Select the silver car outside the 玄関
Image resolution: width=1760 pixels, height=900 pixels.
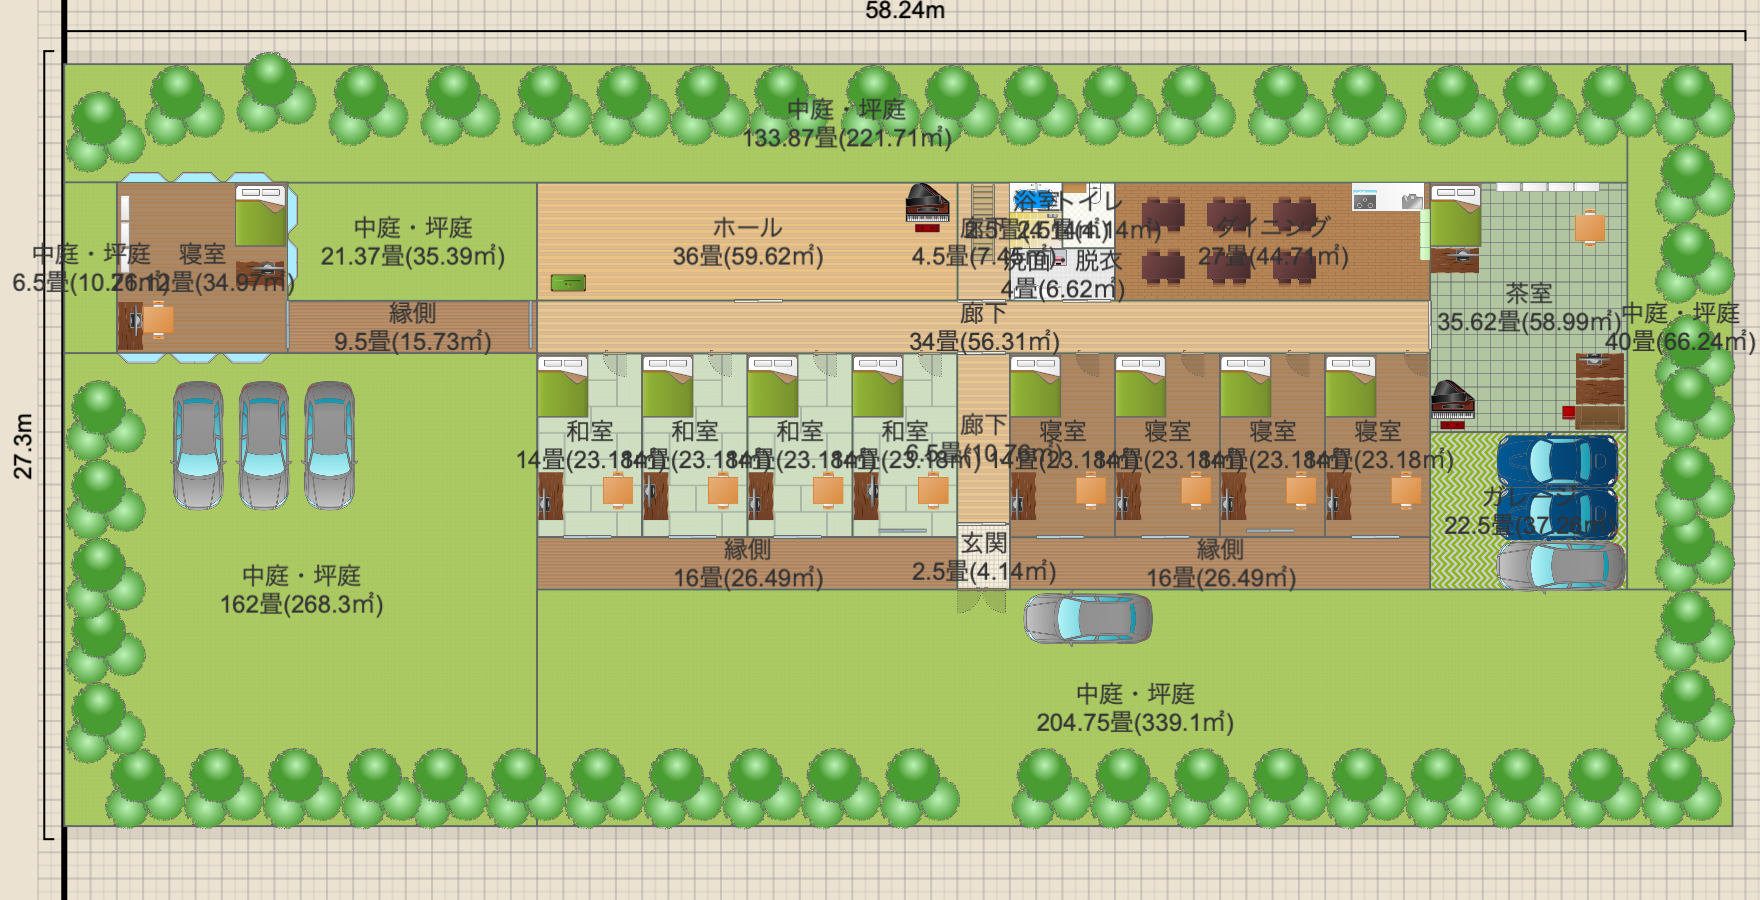click(x=1088, y=618)
